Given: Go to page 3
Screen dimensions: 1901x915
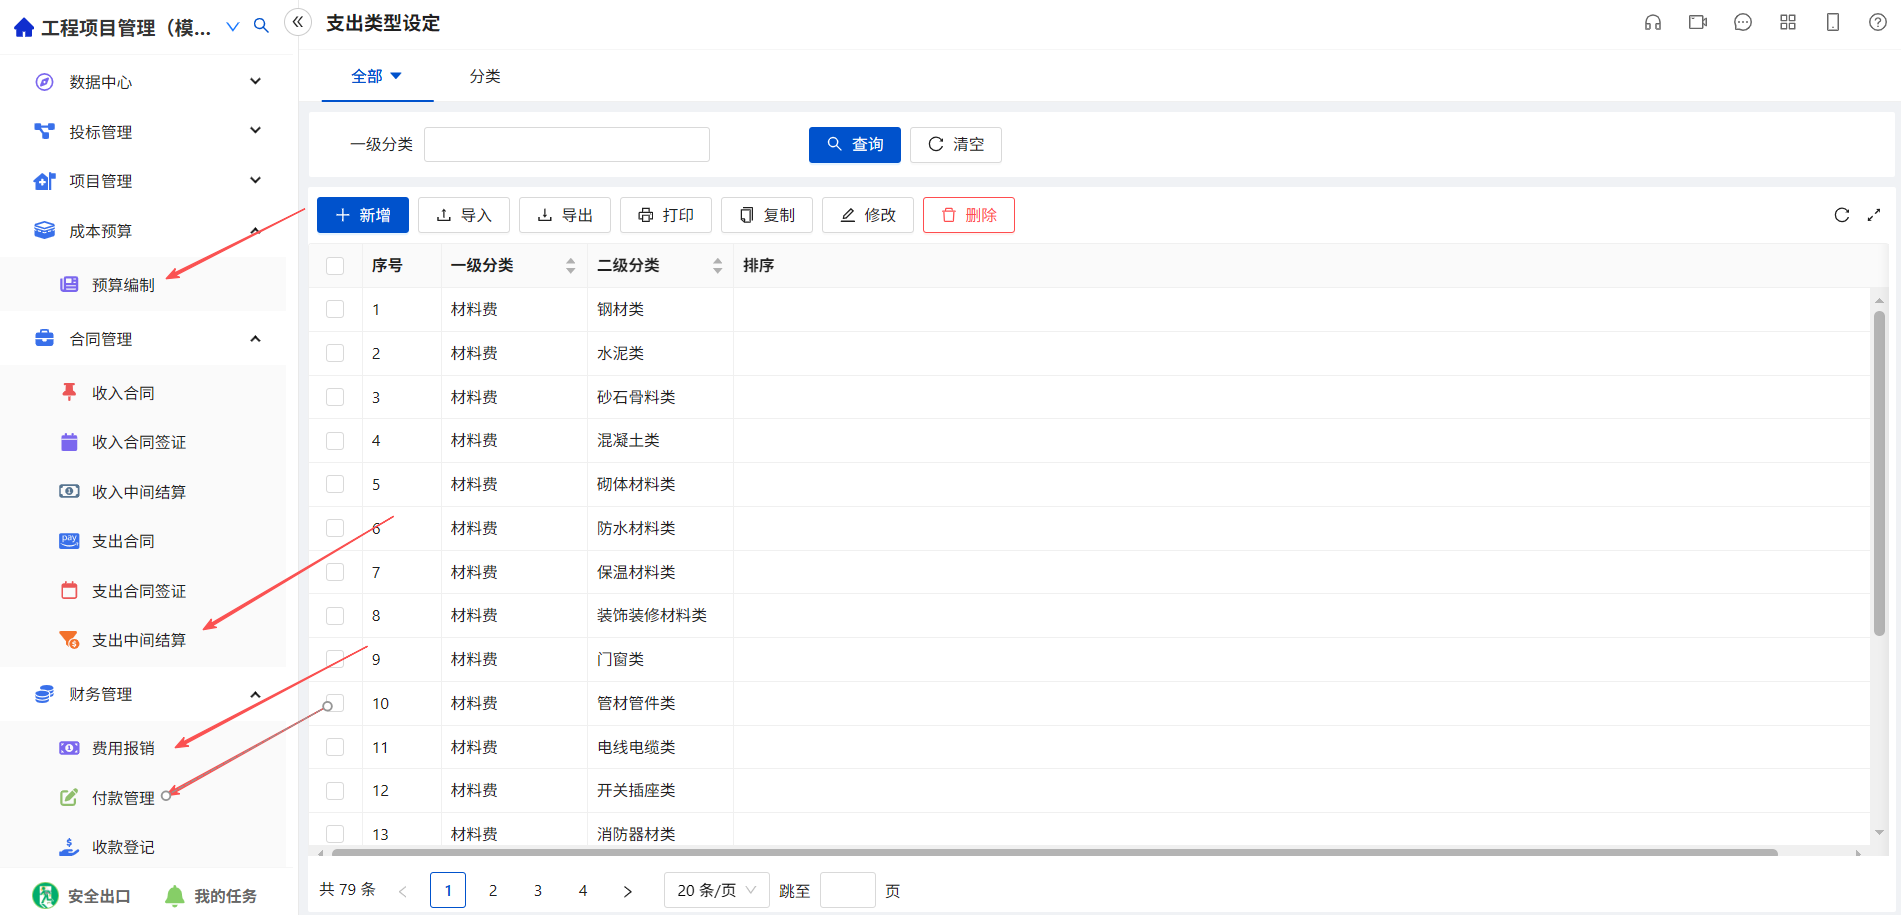Looking at the screenshot, I should click(538, 890).
